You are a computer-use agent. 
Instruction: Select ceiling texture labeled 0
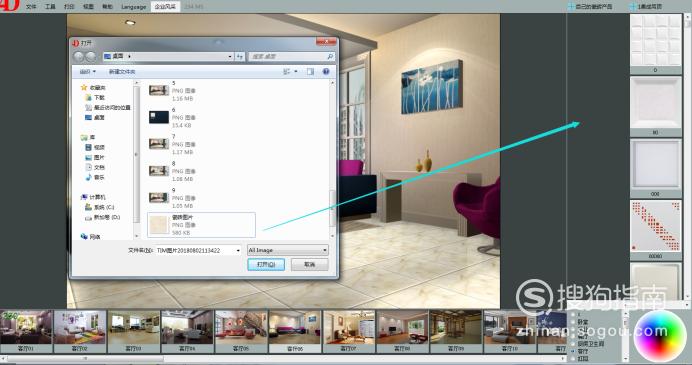pos(655,41)
